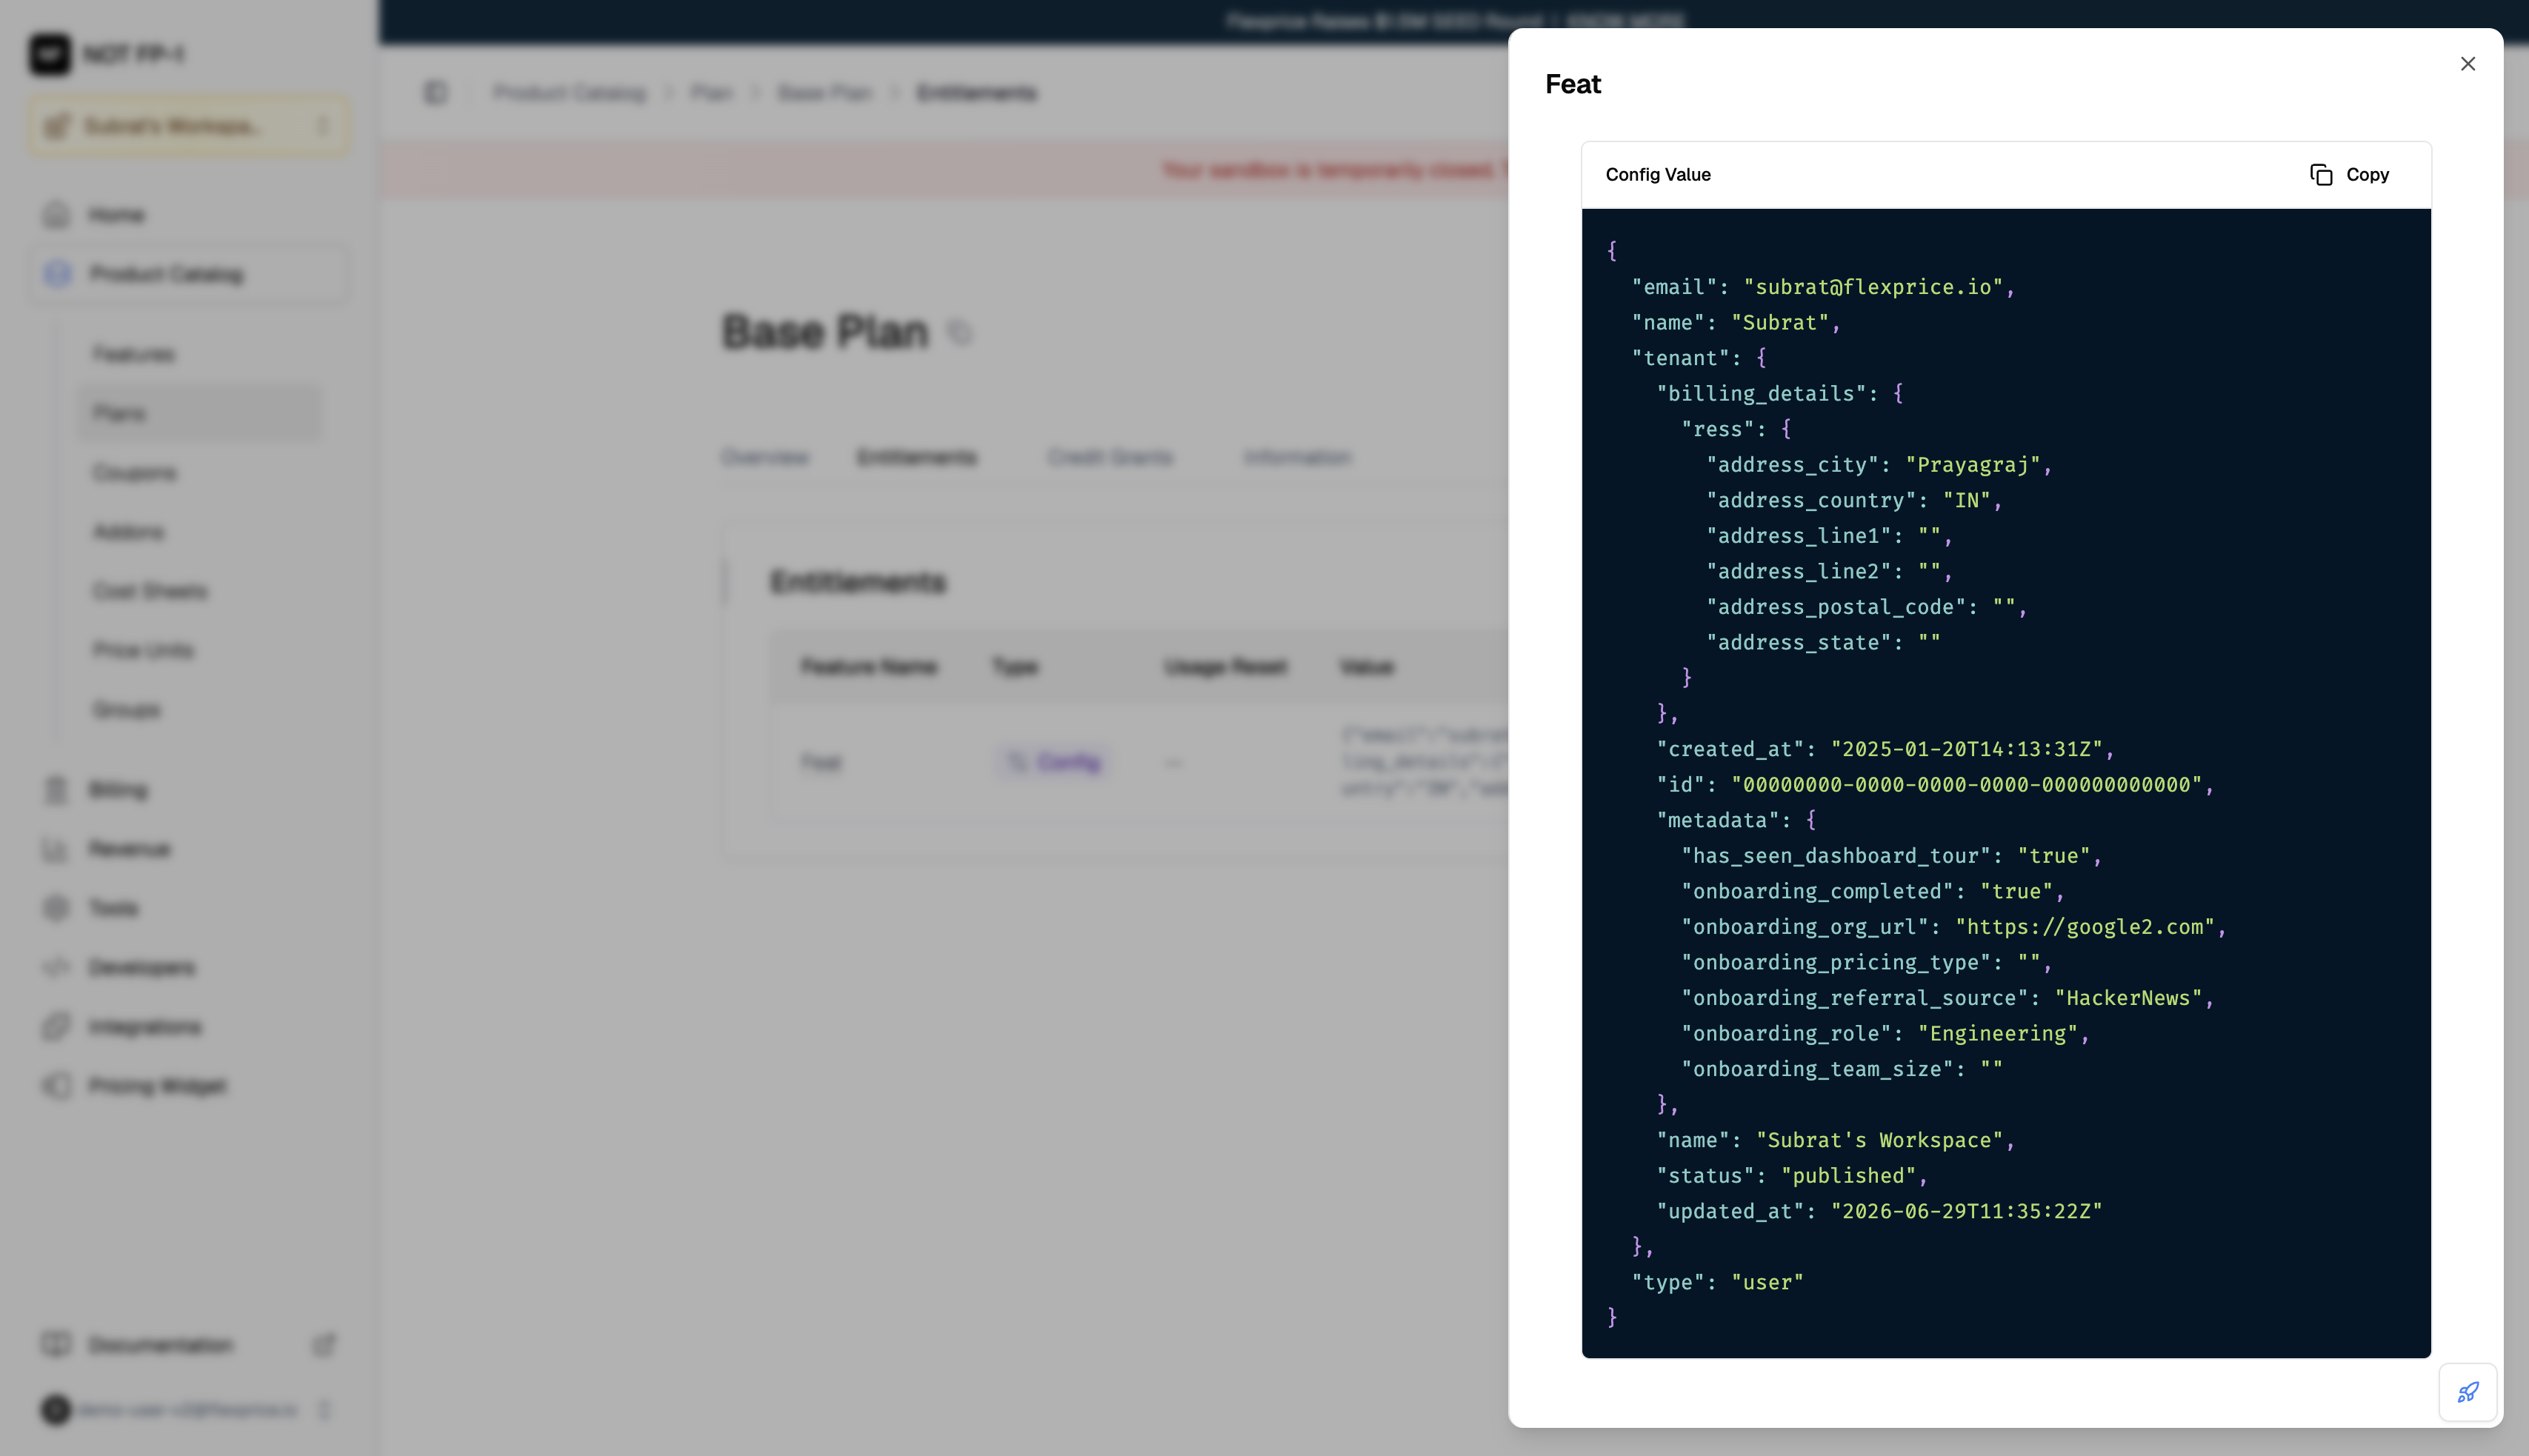
Task: Click the Product Catalog icon in the sidebar
Action: point(57,274)
